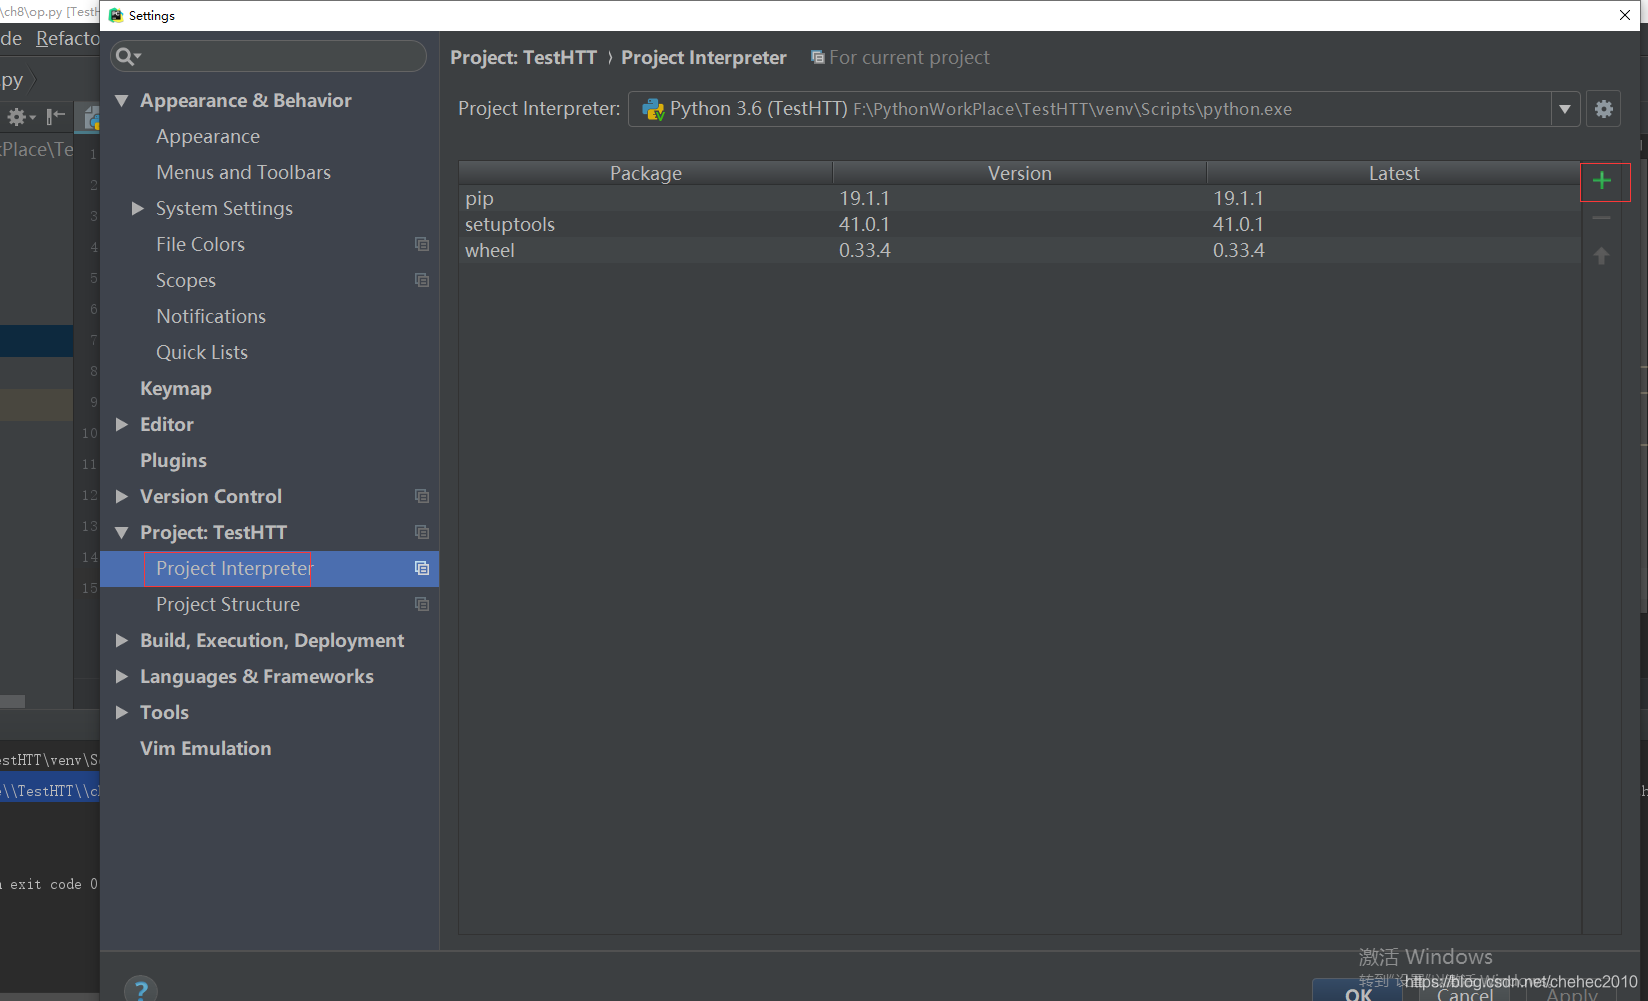This screenshot has height=1001, width=1648.
Task: Select Project Structure in the tree
Action: click(x=228, y=604)
